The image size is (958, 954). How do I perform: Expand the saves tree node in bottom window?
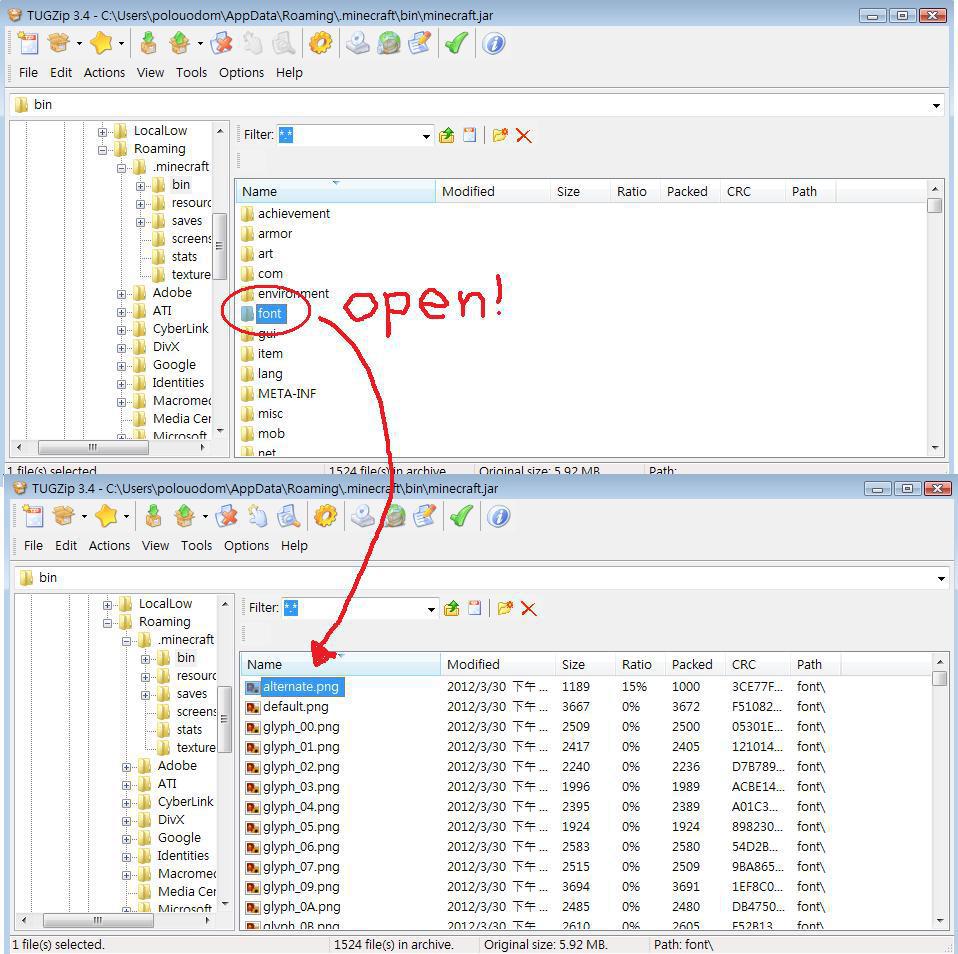(145, 694)
